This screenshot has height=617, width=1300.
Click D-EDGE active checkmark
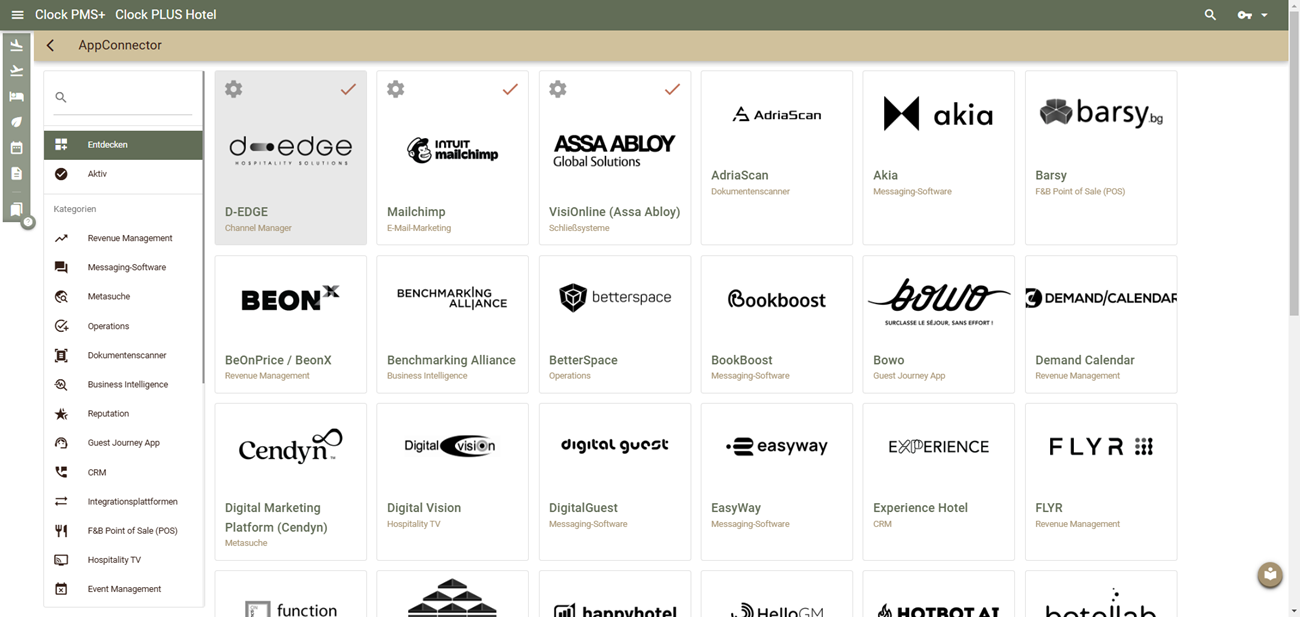[348, 89]
